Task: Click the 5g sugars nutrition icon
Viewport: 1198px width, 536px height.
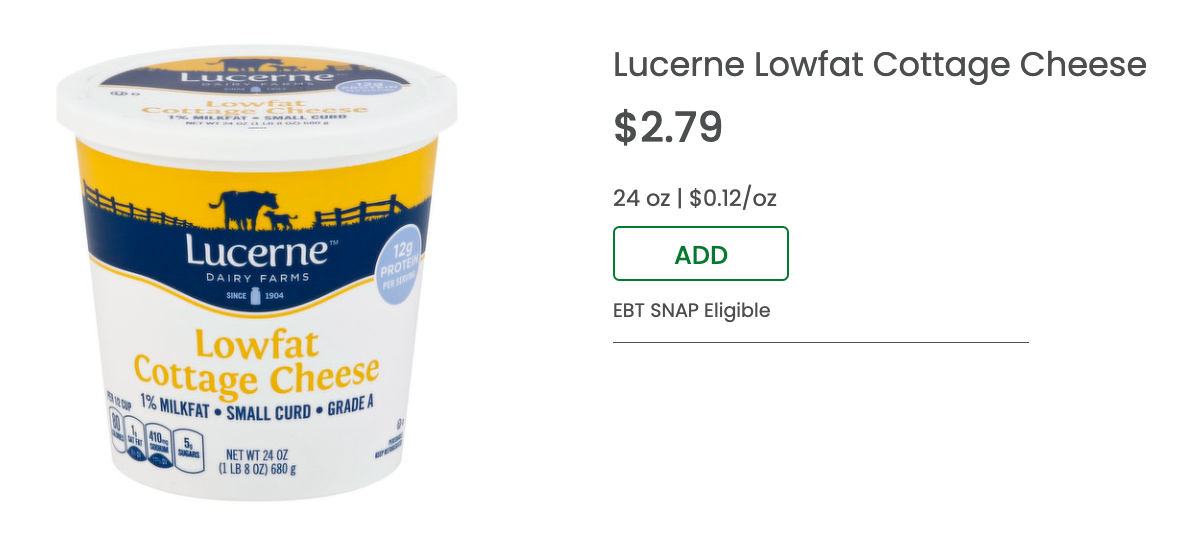Action: tap(188, 451)
